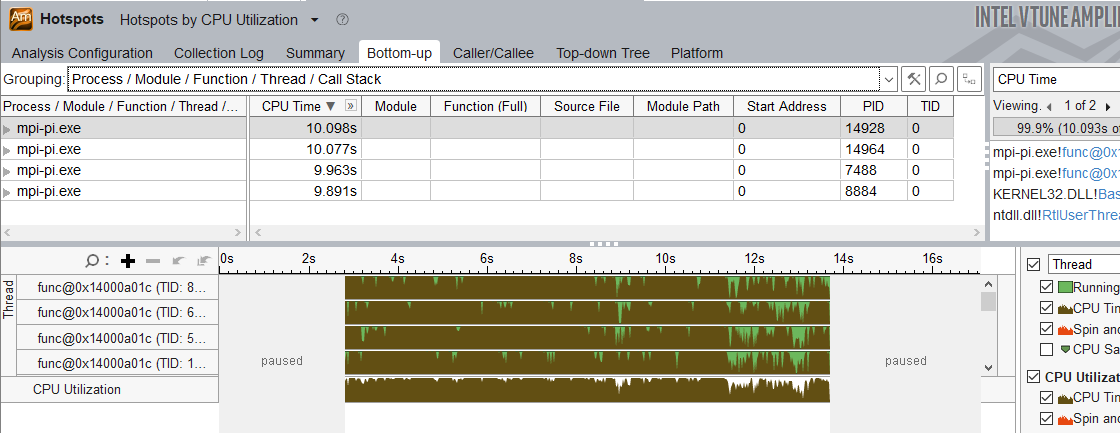Uncheck the Running checkbox
Viewport: 1120px width, 433px height.
tap(1046, 287)
